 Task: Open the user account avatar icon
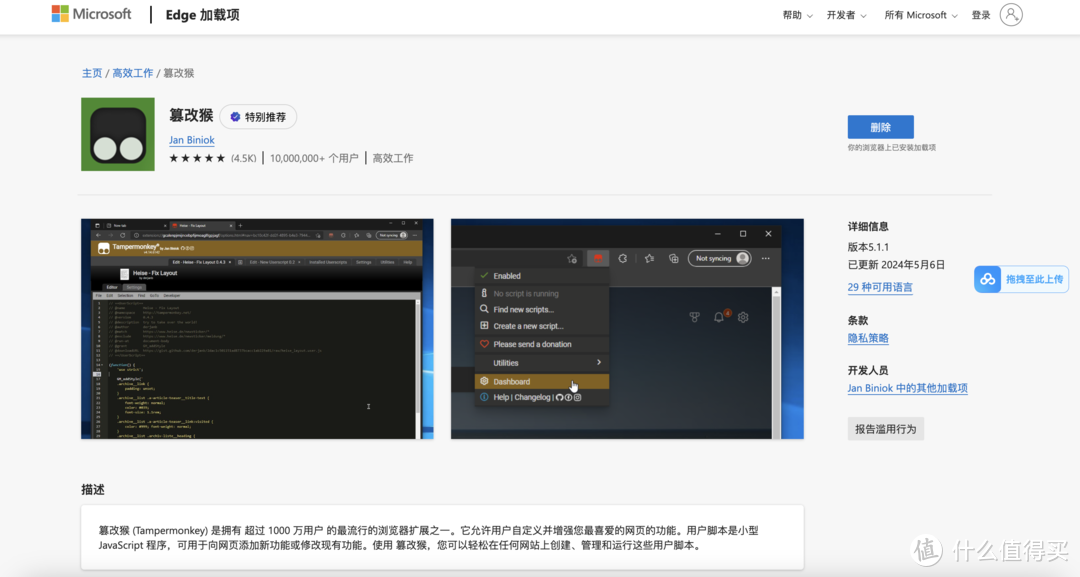coord(1011,14)
